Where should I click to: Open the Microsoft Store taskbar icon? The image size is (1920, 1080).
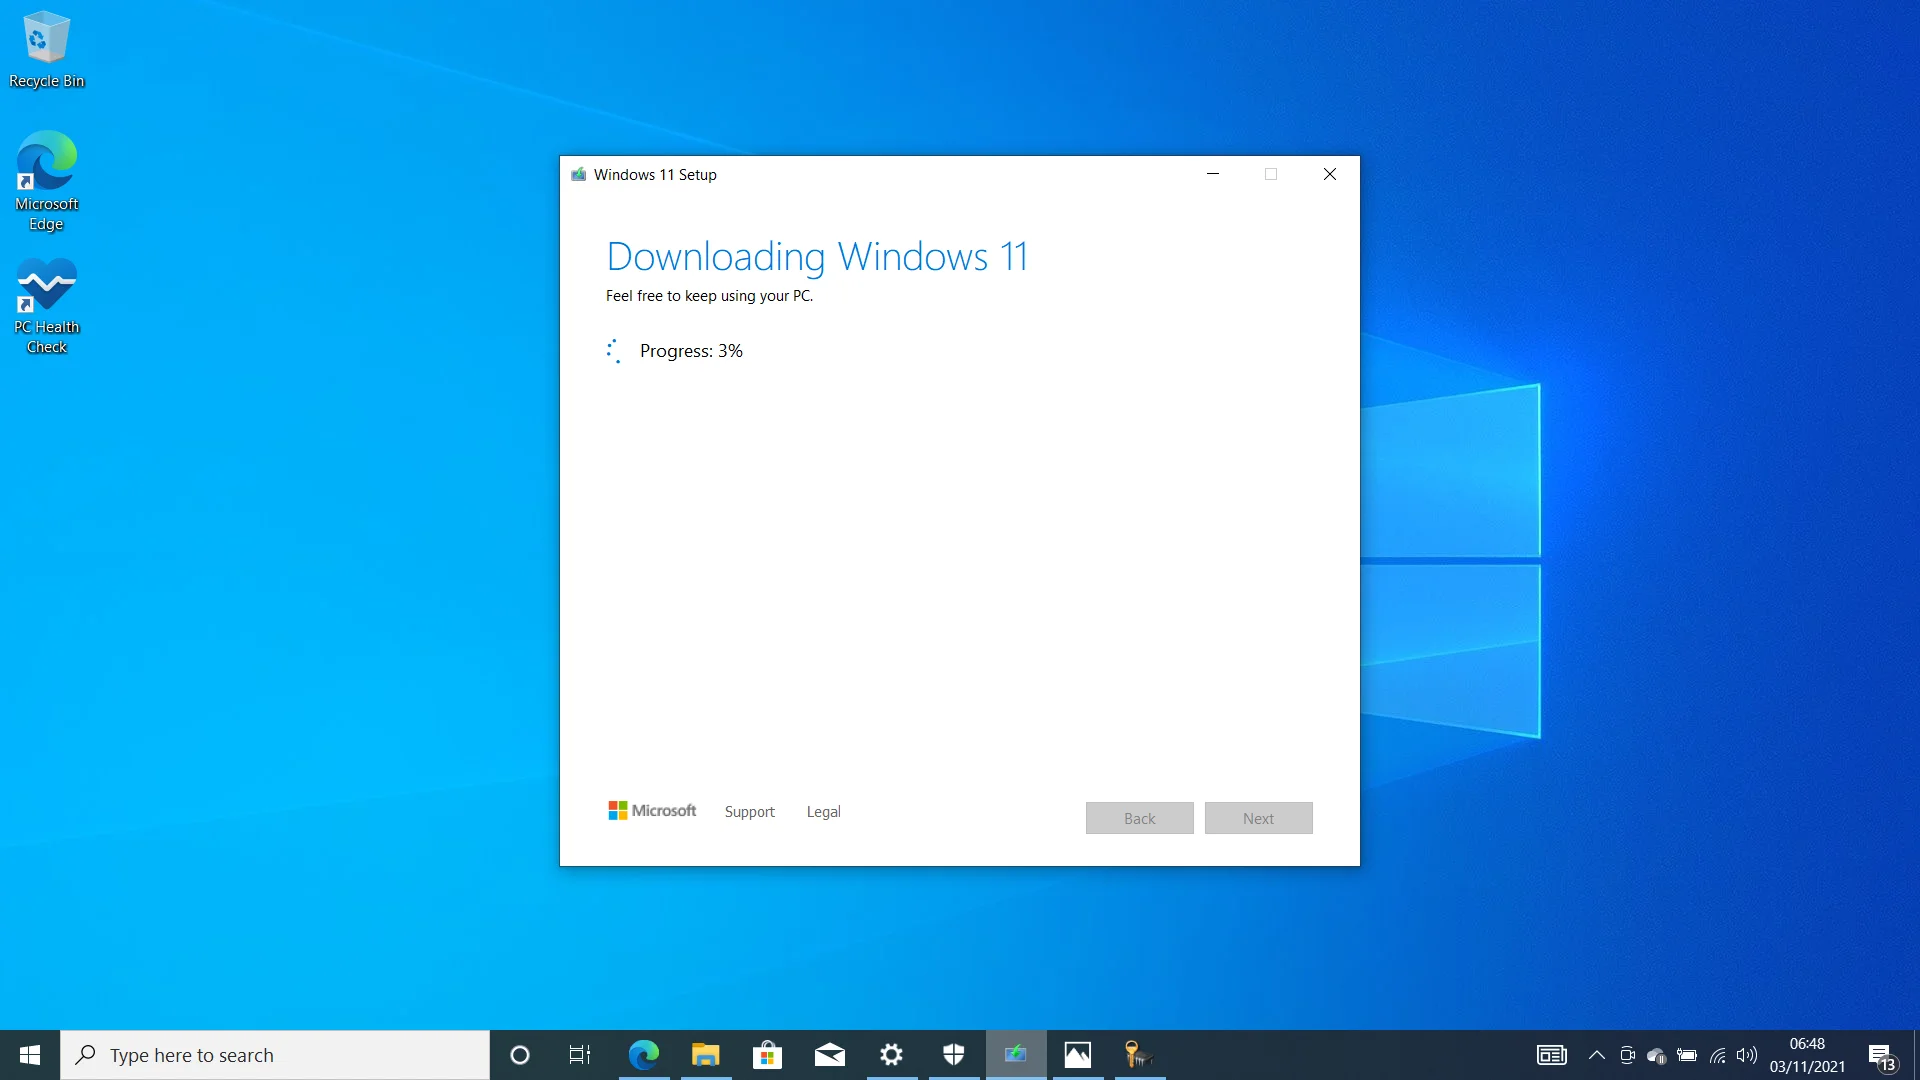point(767,1054)
